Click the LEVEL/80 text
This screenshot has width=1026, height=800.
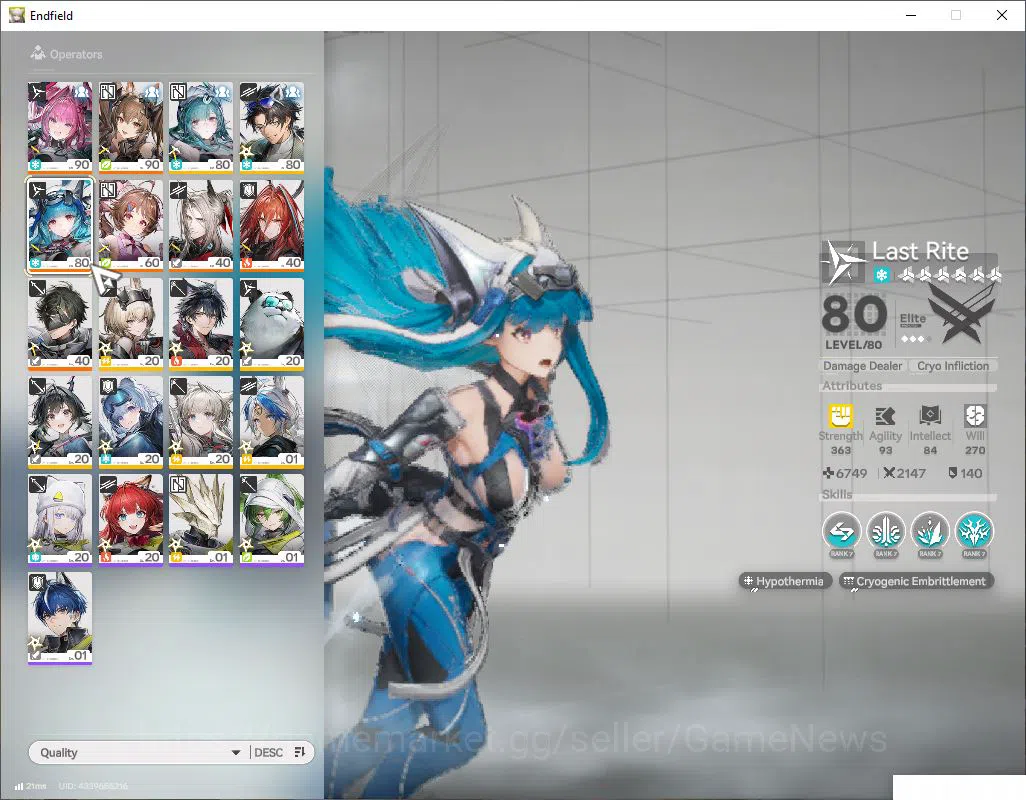point(853,345)
